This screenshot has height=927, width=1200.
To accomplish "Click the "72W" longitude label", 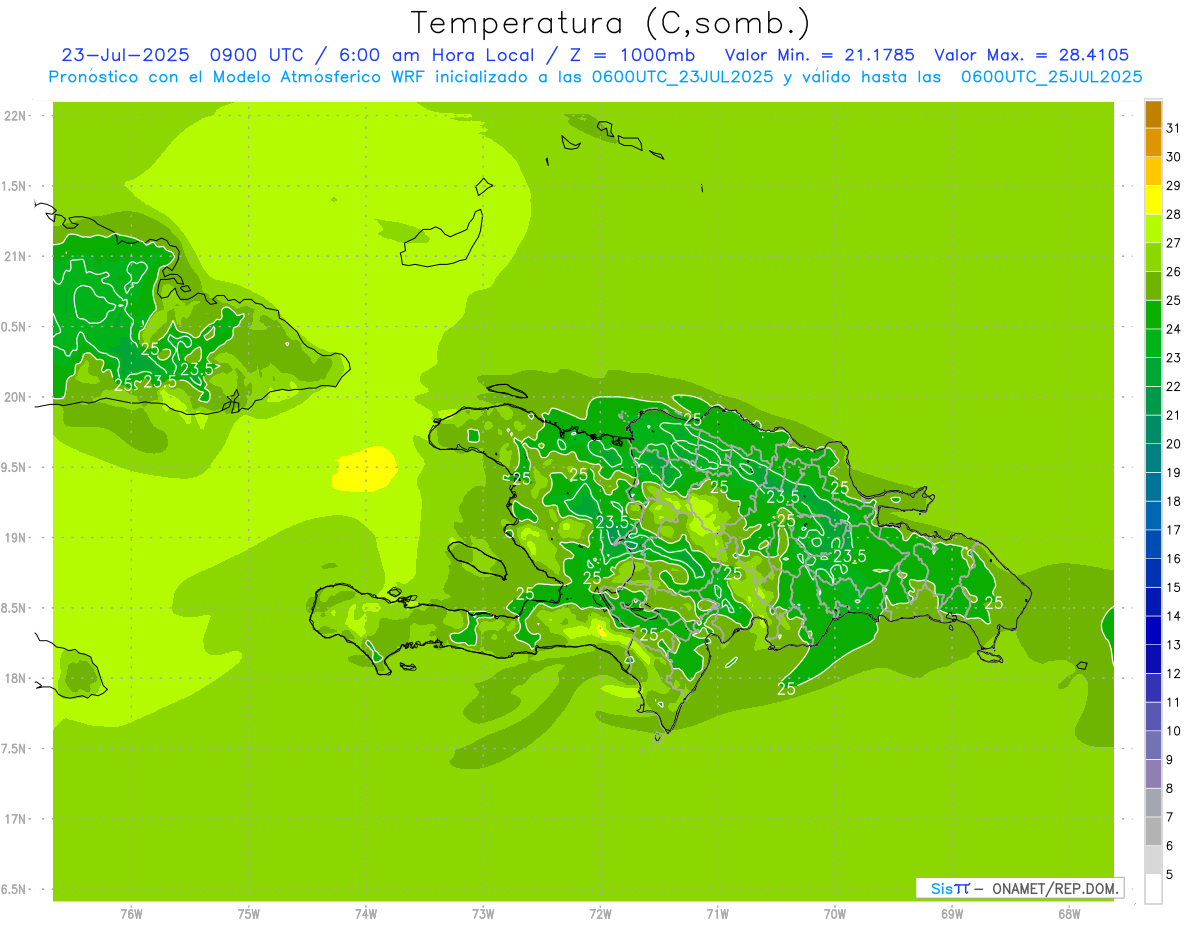I will (601, 913).
